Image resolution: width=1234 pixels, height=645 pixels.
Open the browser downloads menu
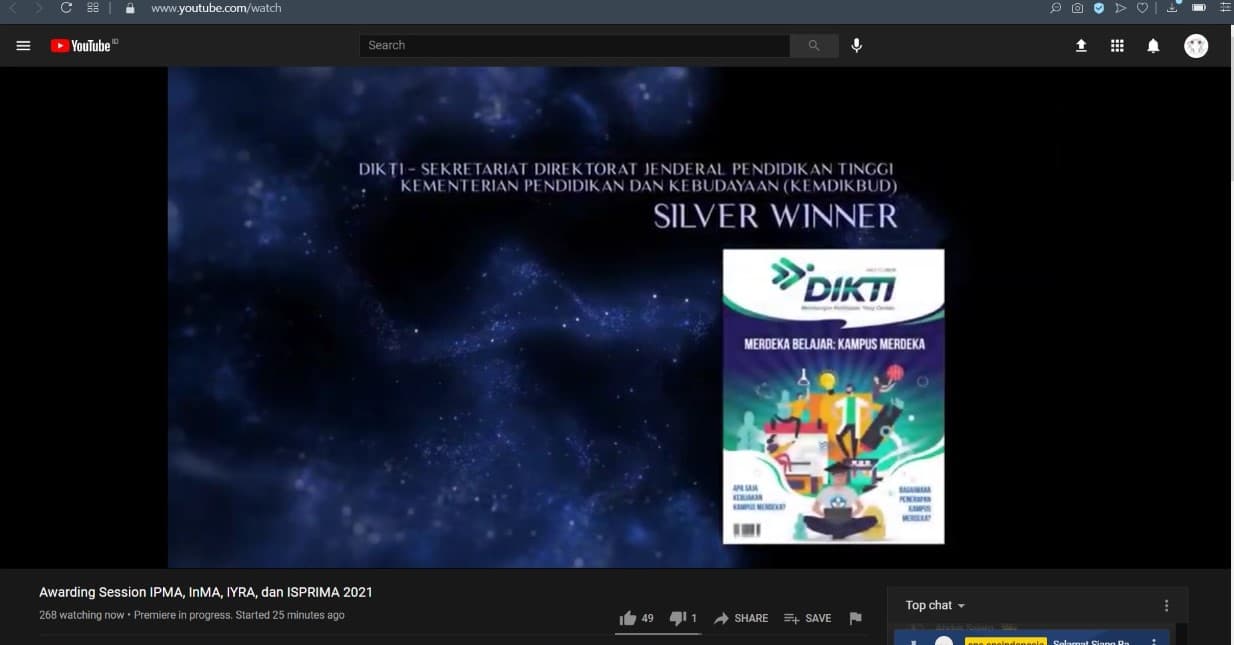(1172, 7)
